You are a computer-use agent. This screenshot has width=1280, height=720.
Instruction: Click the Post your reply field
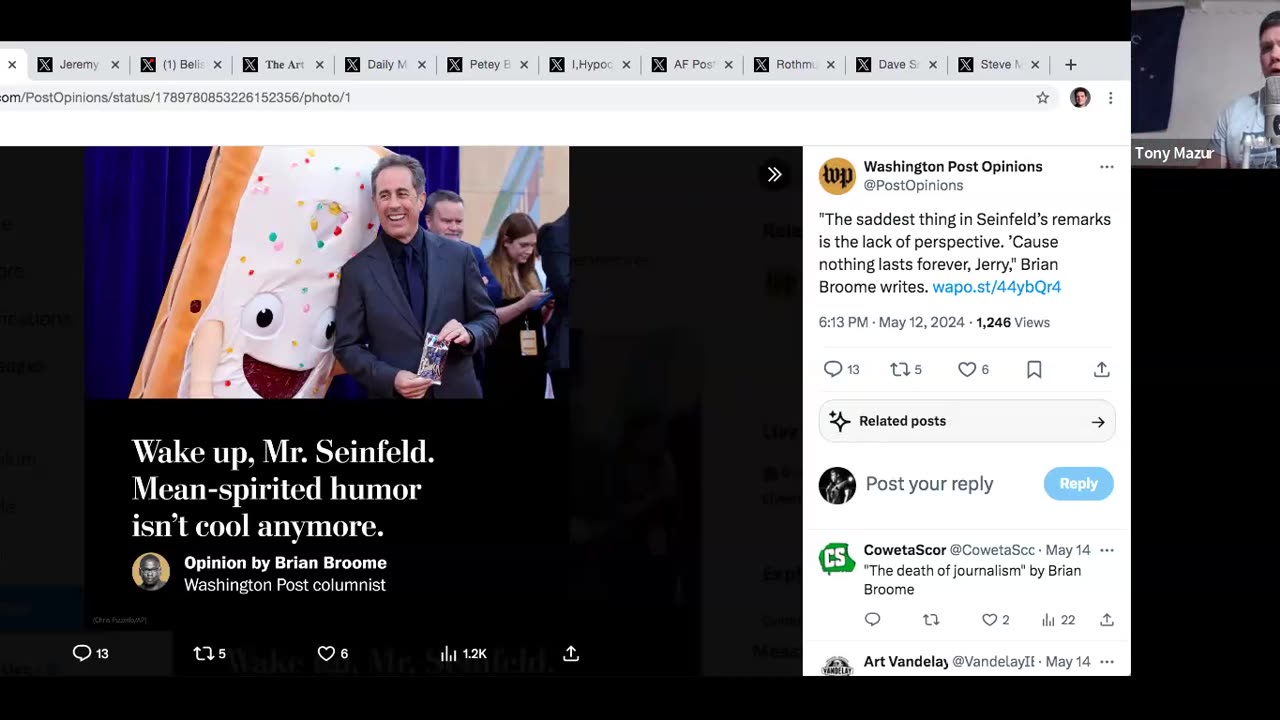coord(929,484)
